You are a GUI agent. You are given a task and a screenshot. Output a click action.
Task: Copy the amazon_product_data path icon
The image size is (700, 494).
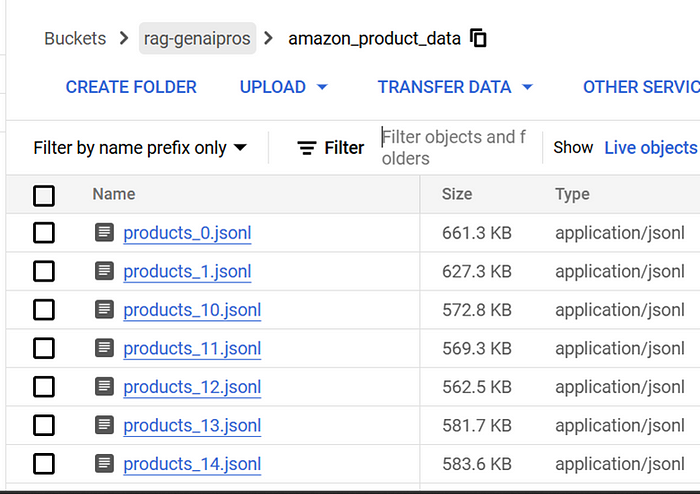[479, 39]
